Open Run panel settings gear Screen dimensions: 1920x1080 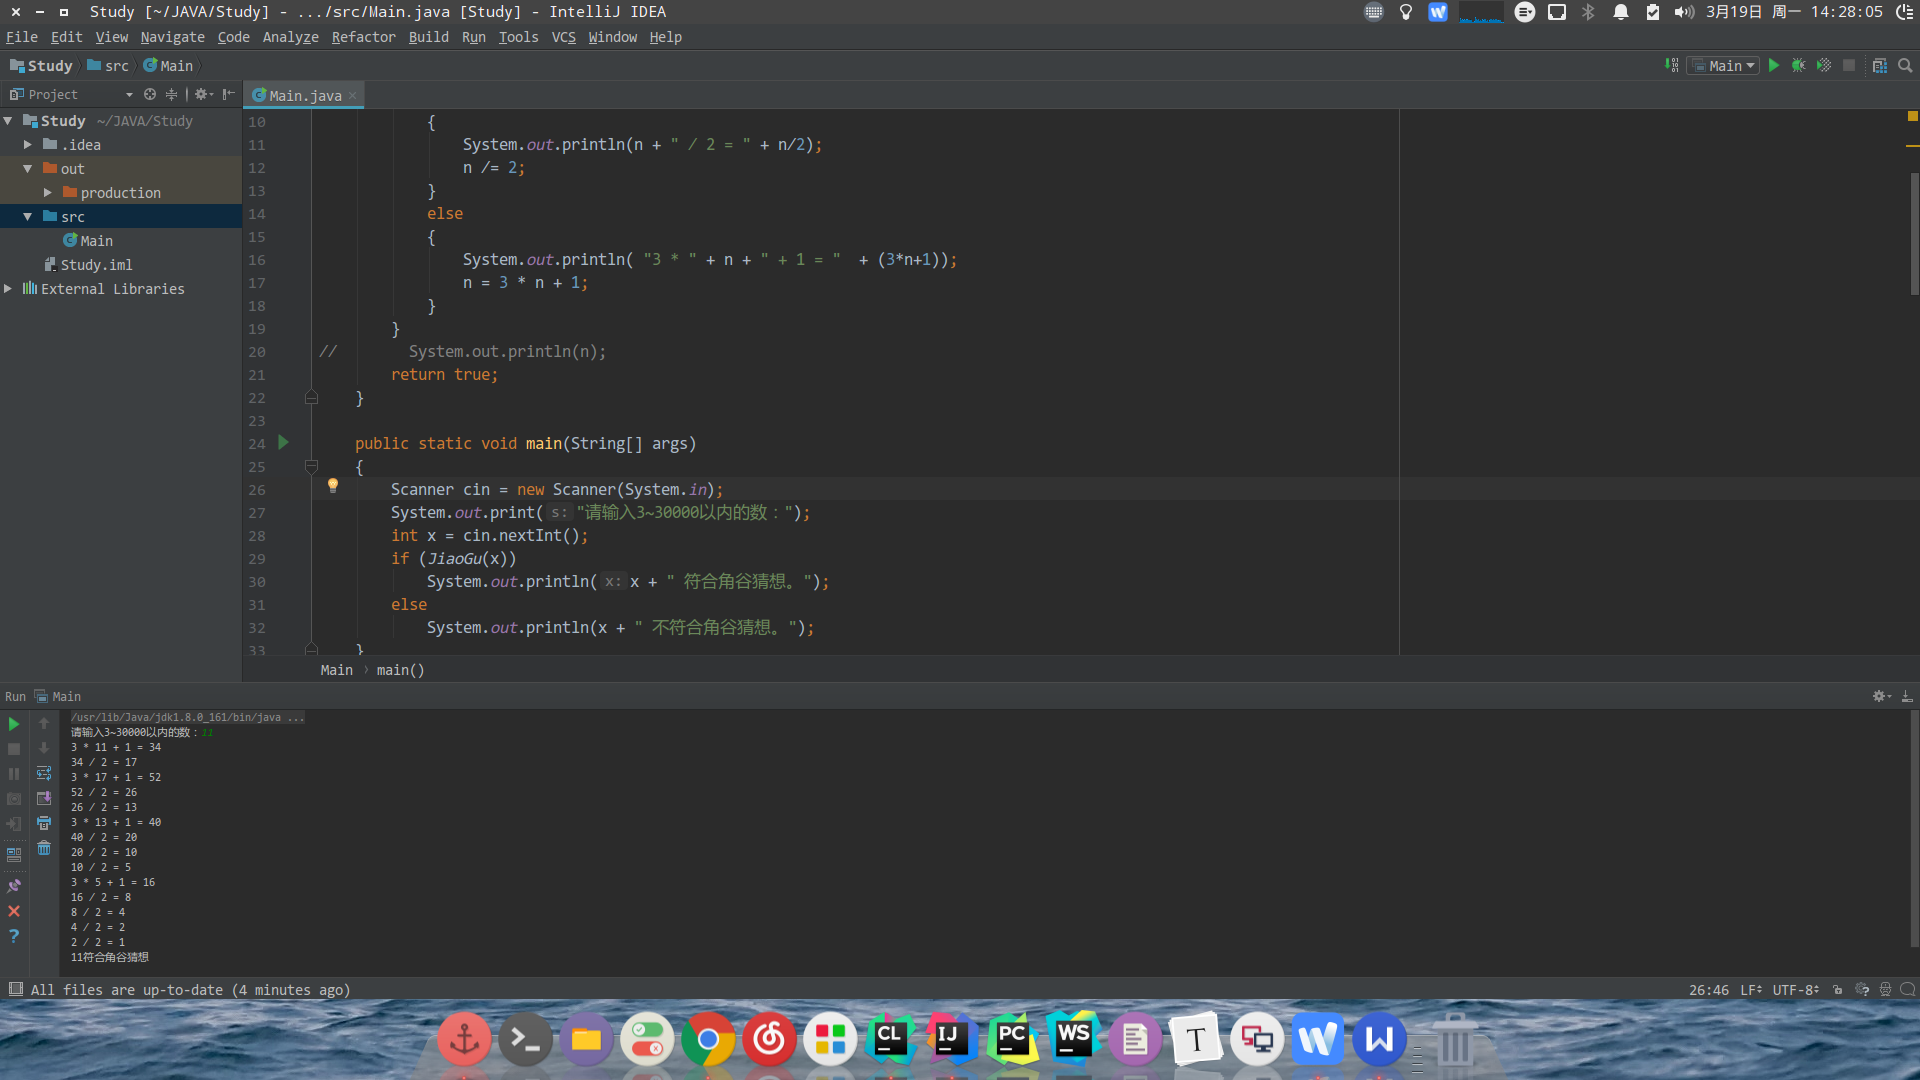click(1881, 696)
